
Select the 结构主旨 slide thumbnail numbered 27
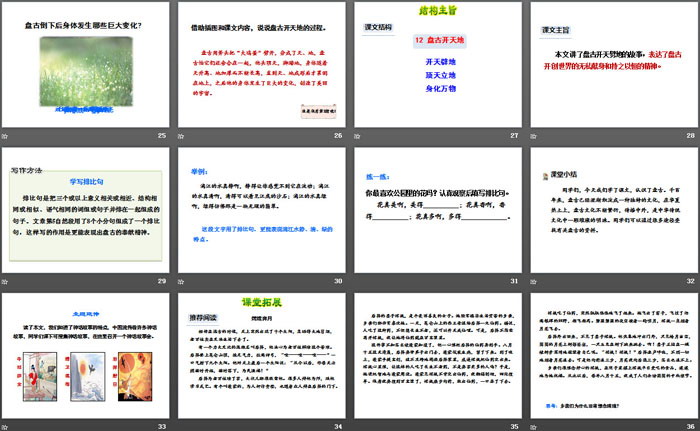(x=437, y=63)
